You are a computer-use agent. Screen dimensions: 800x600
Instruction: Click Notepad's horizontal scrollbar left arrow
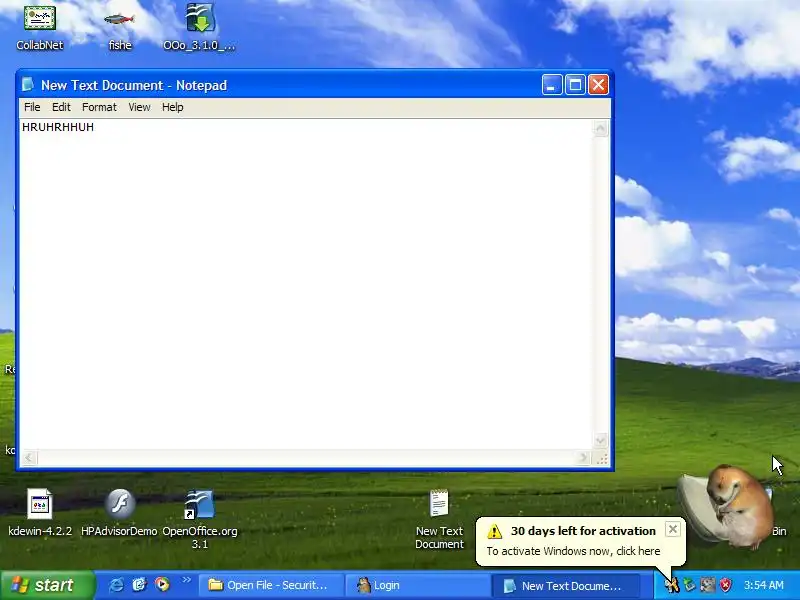(x=29, y=458)
